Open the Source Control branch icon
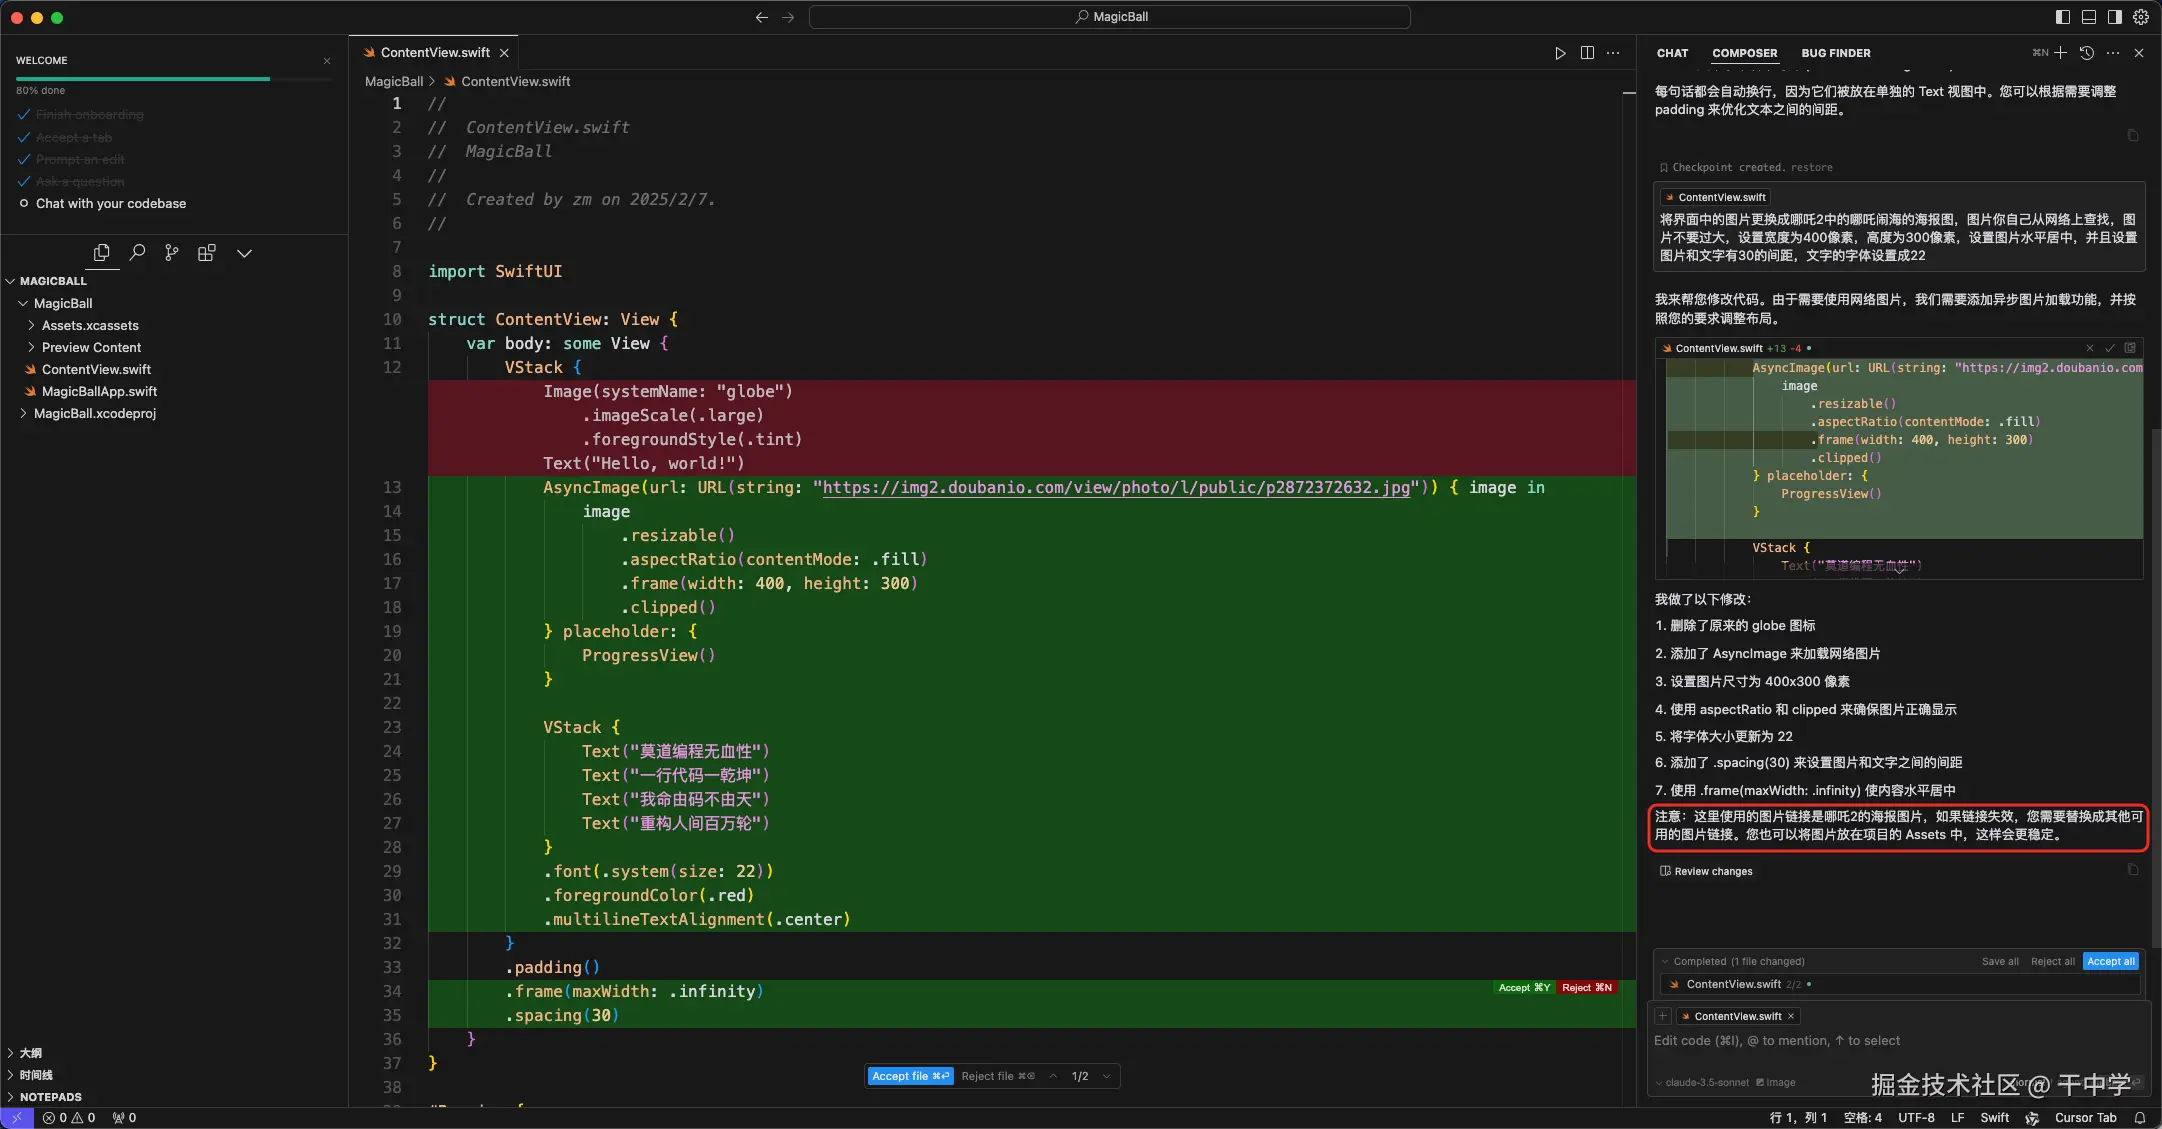The image size is (2162, 1129). (172, 253)
